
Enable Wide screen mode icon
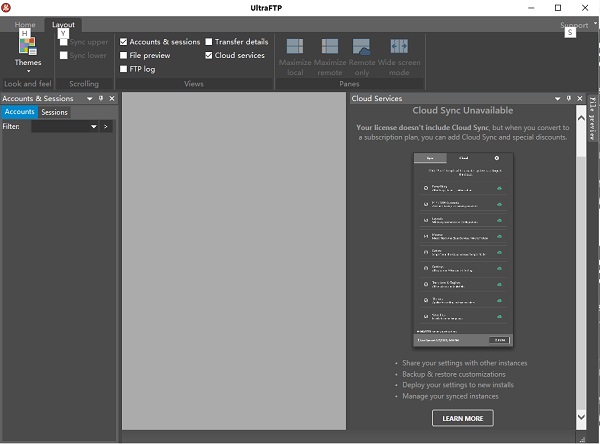click(x=399, y=46)
